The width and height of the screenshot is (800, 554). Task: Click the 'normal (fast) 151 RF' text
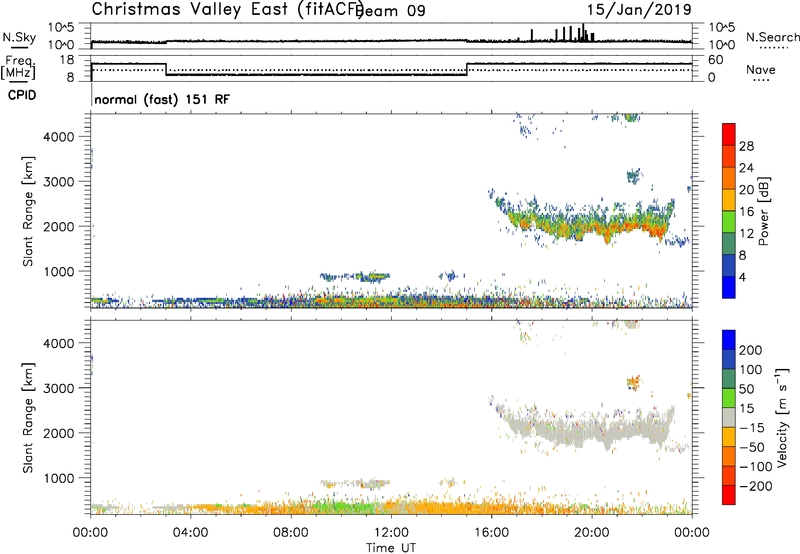click(162, 99)
